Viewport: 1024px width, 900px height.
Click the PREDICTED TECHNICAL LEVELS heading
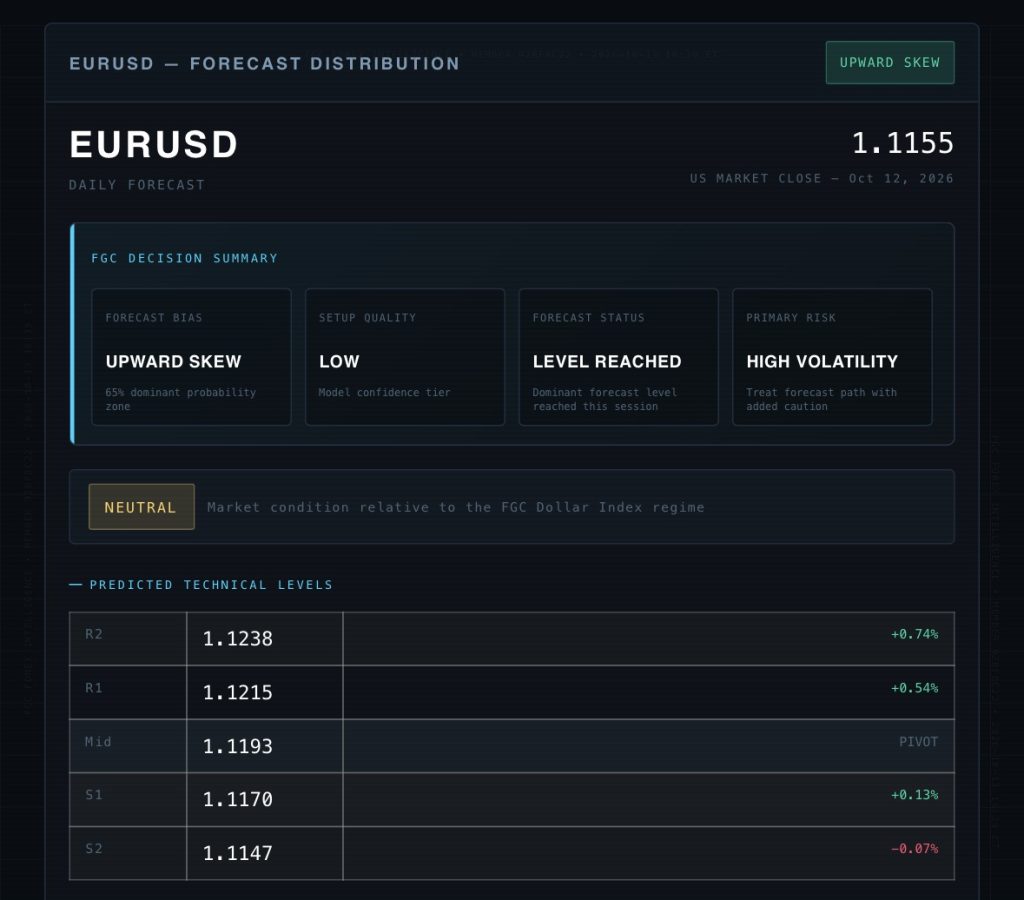tap(211, 585)
